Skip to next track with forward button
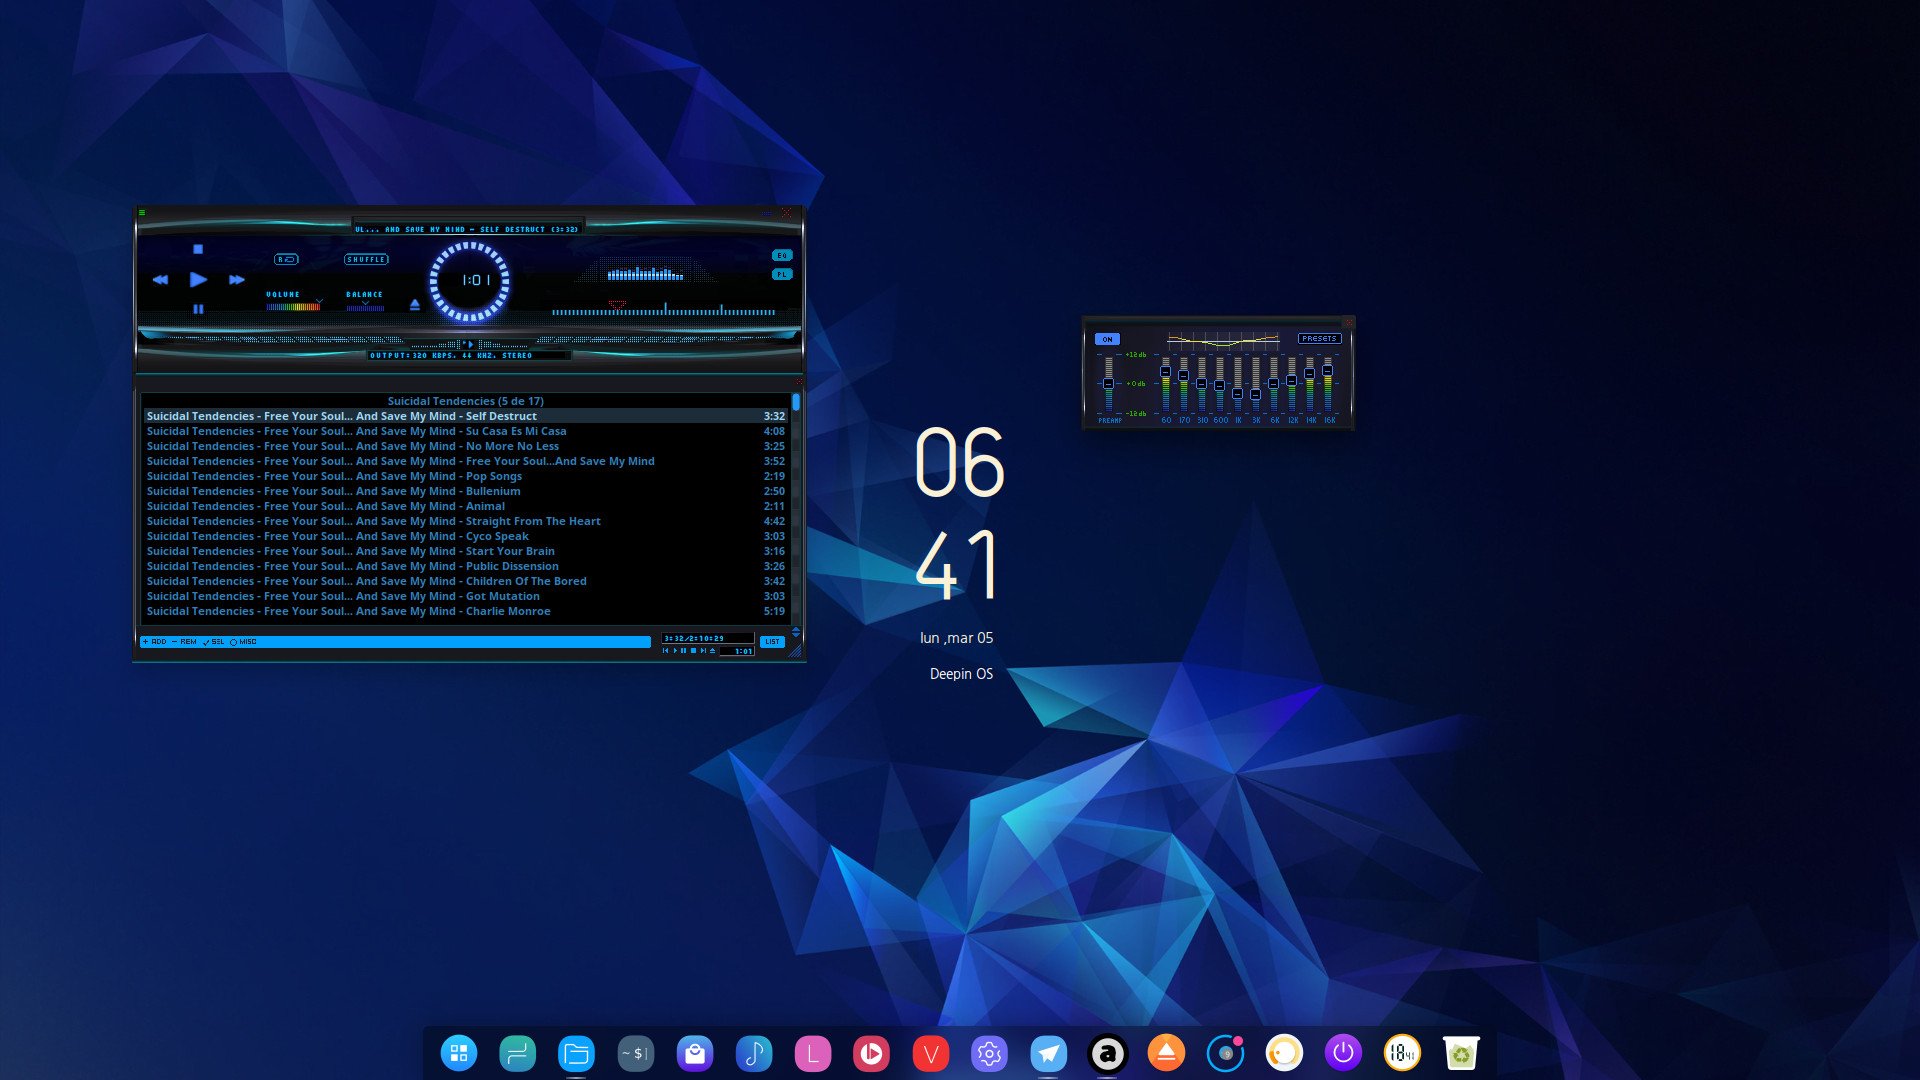The image size is (1920, 1080). [237, 280]
